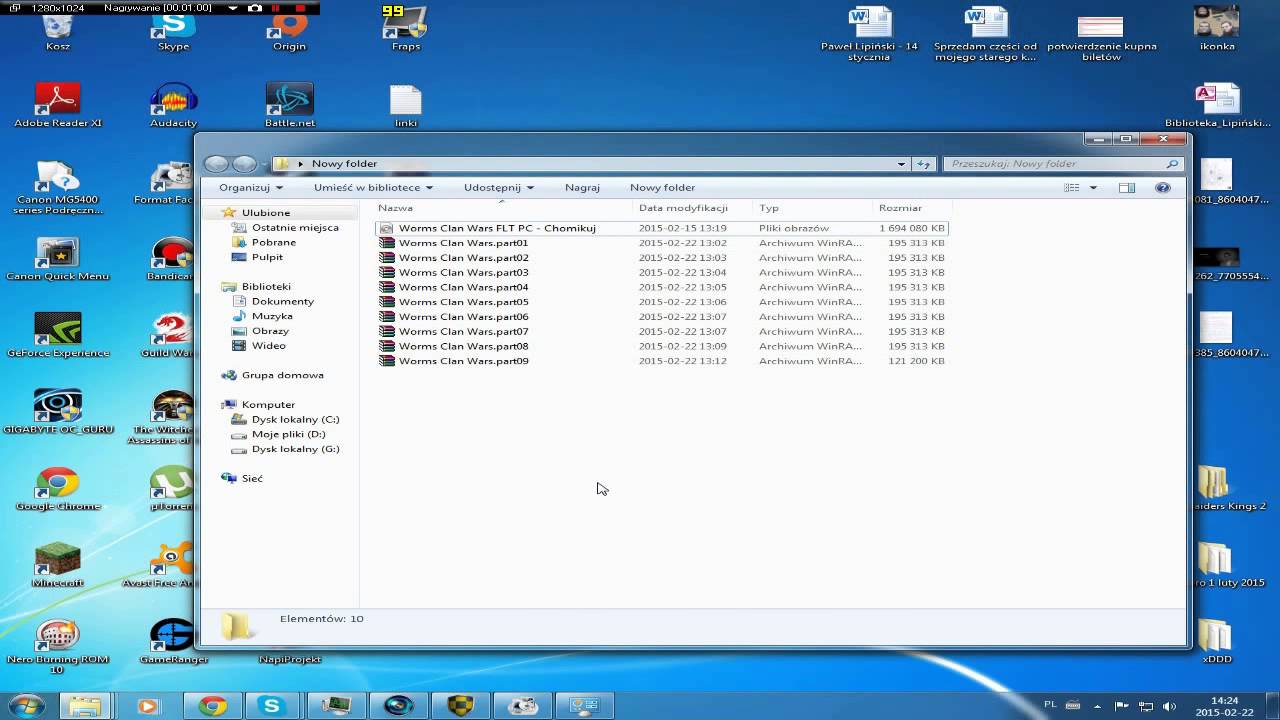Open Paweł Lipiński Word document
Viewport: 1280px width, 720px height.
[869, 34]
